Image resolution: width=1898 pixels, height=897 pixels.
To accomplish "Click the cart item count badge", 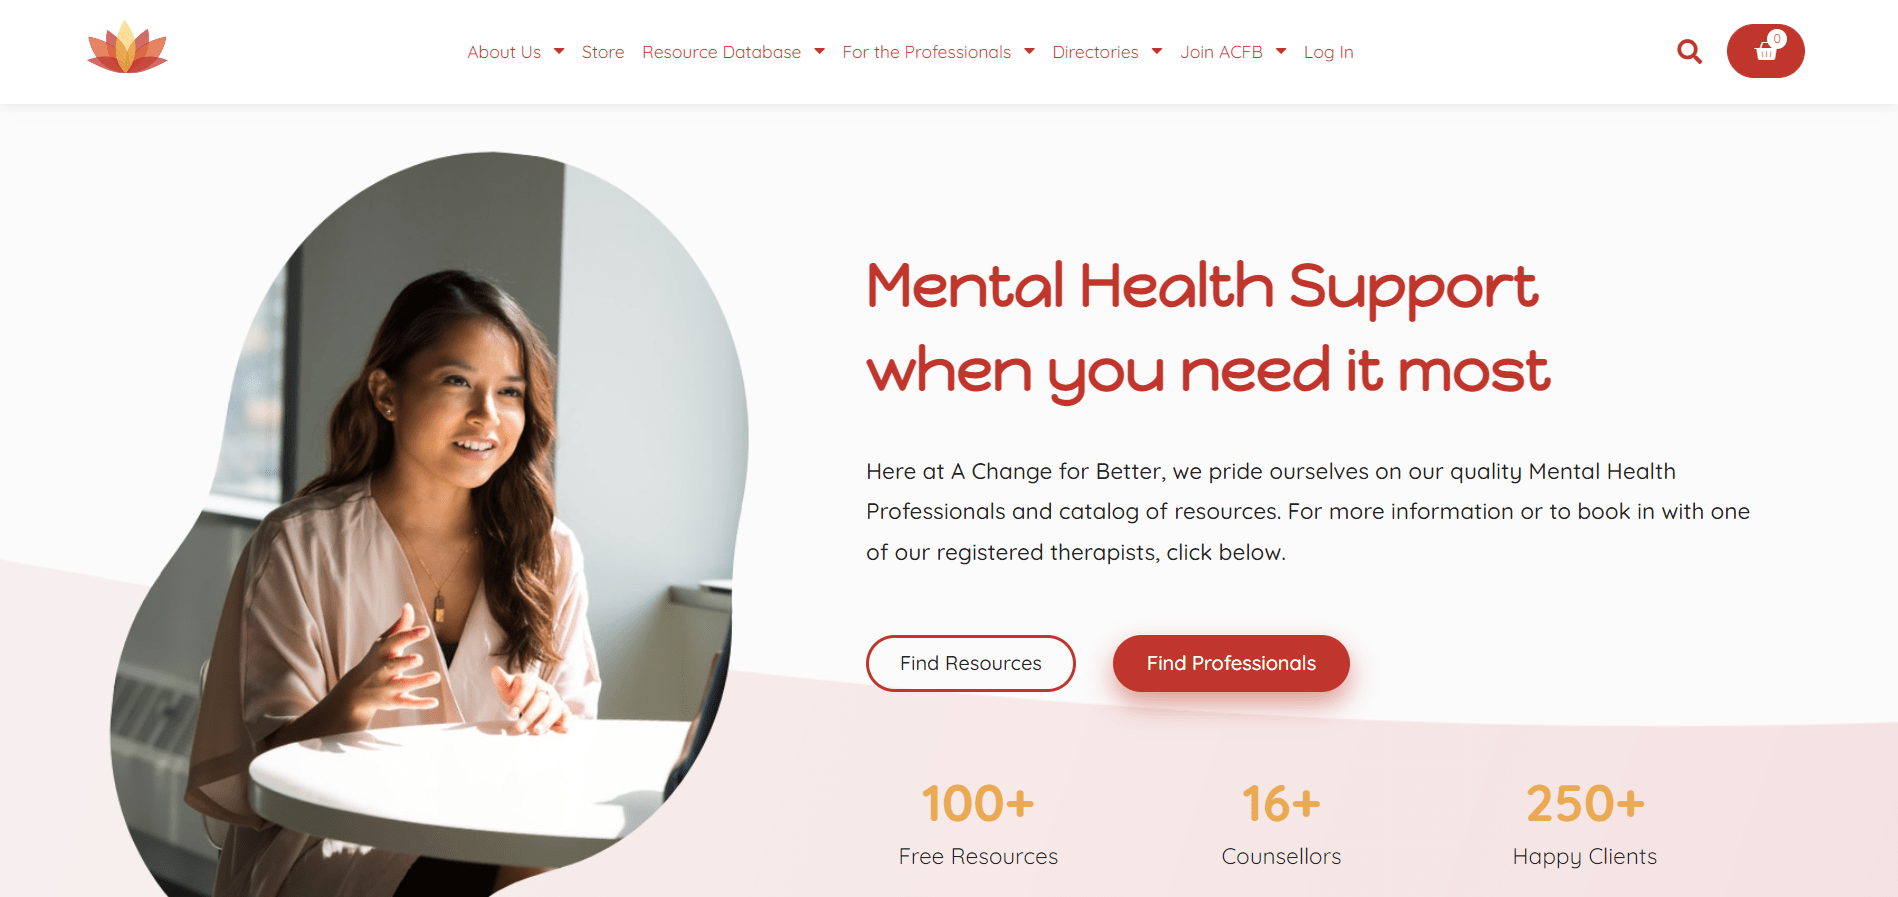I will (x=1777, y=39).
